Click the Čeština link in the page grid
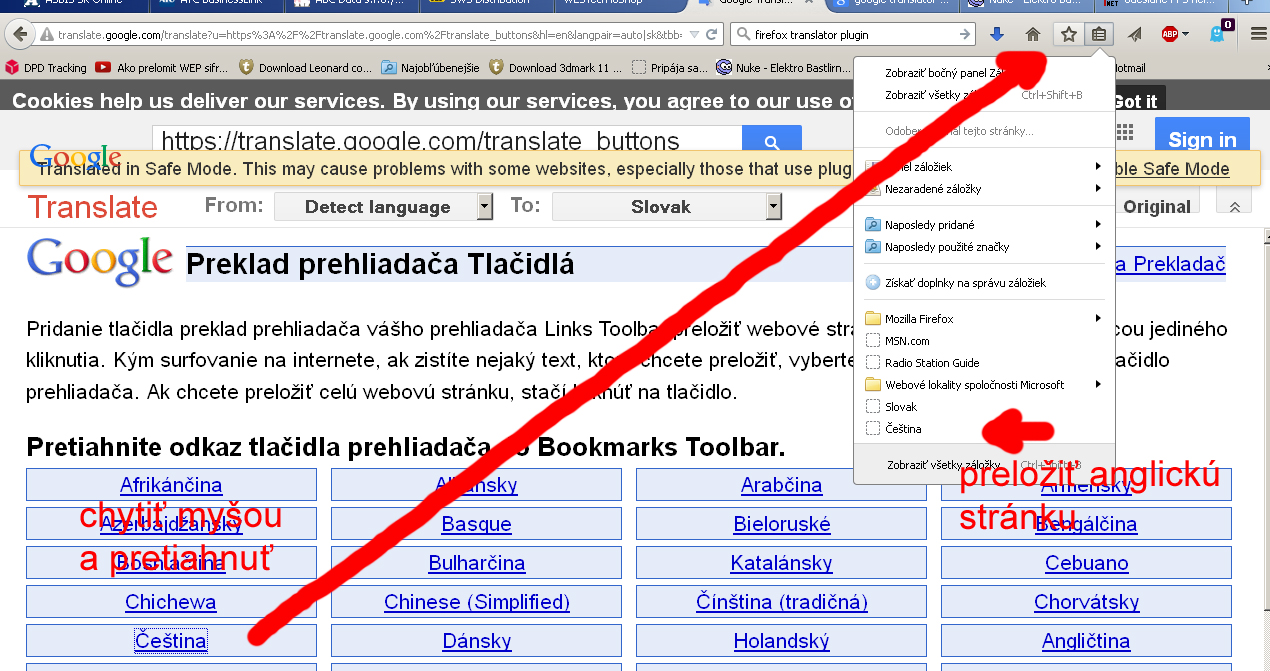Screen dimensions: 1270x671 coord(171,641)
